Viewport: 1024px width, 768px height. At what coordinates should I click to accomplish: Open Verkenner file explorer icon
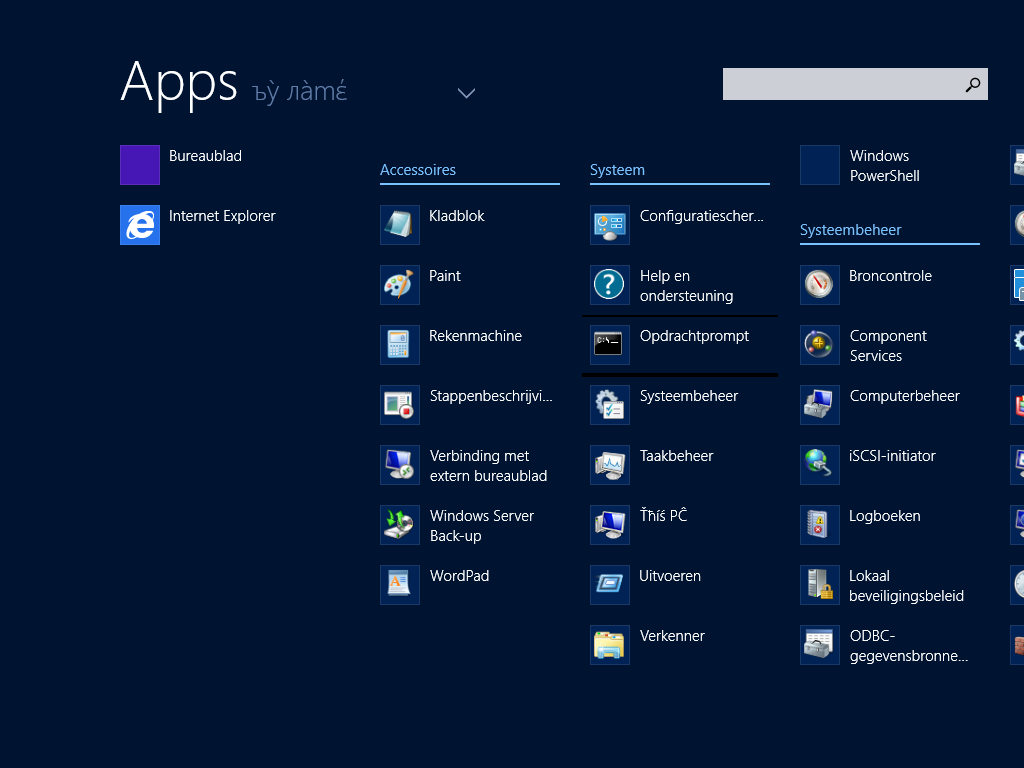(x=610, y=645)
